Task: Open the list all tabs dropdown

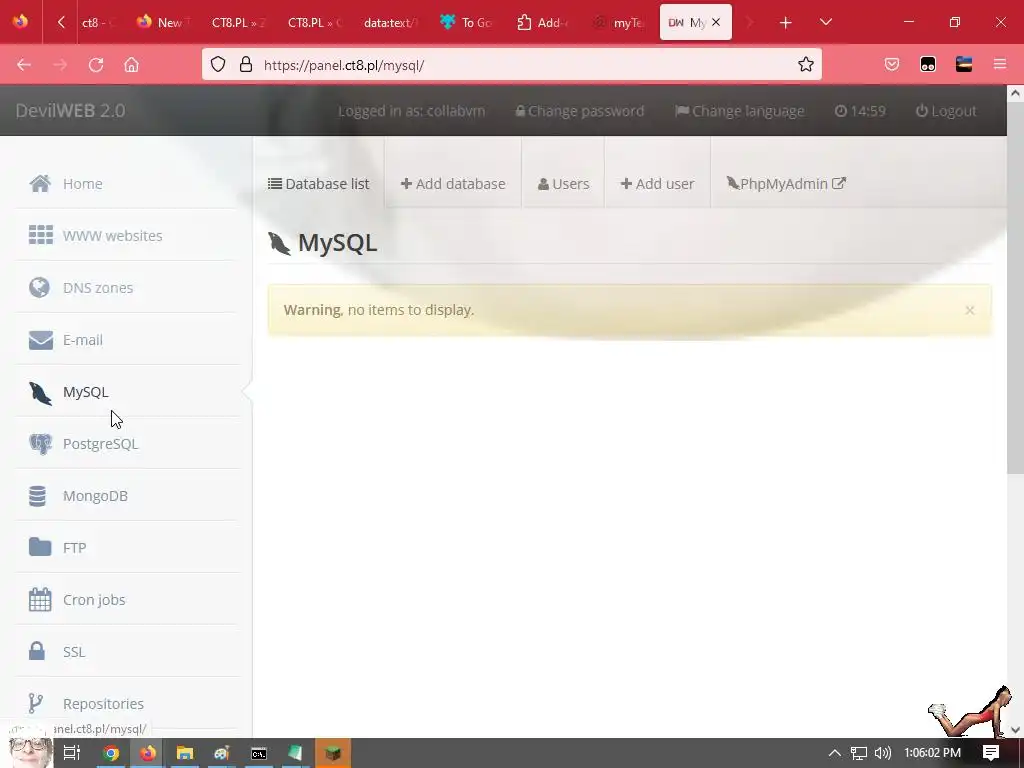Action: pyautogui.click(x=826, y=23)
